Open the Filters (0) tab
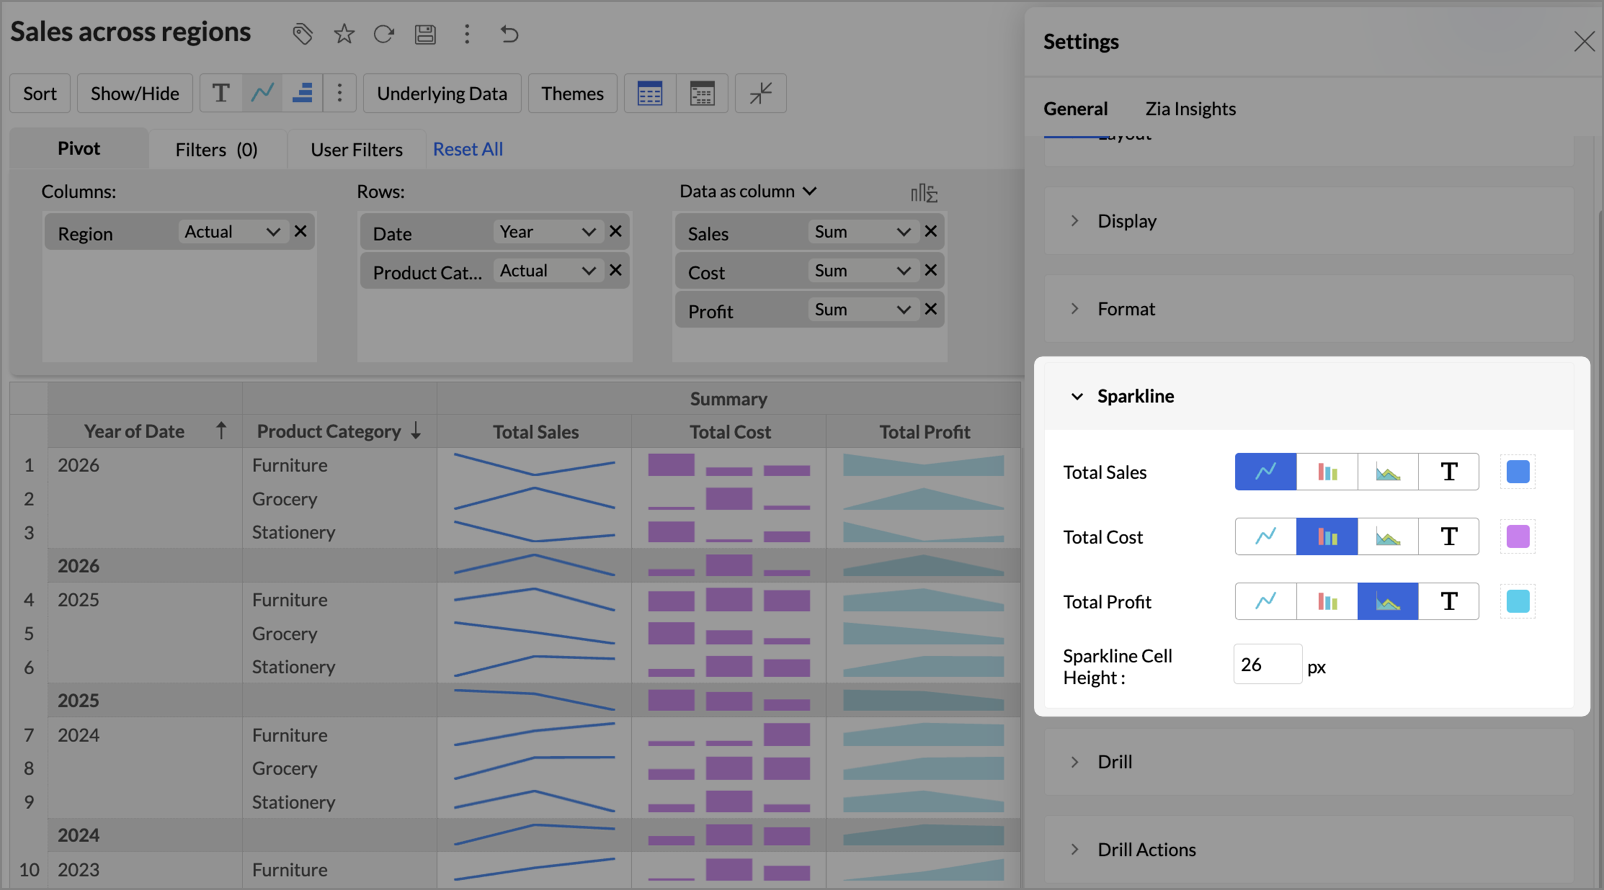This screenshot has height=890, width=1604. pos(216,149)
